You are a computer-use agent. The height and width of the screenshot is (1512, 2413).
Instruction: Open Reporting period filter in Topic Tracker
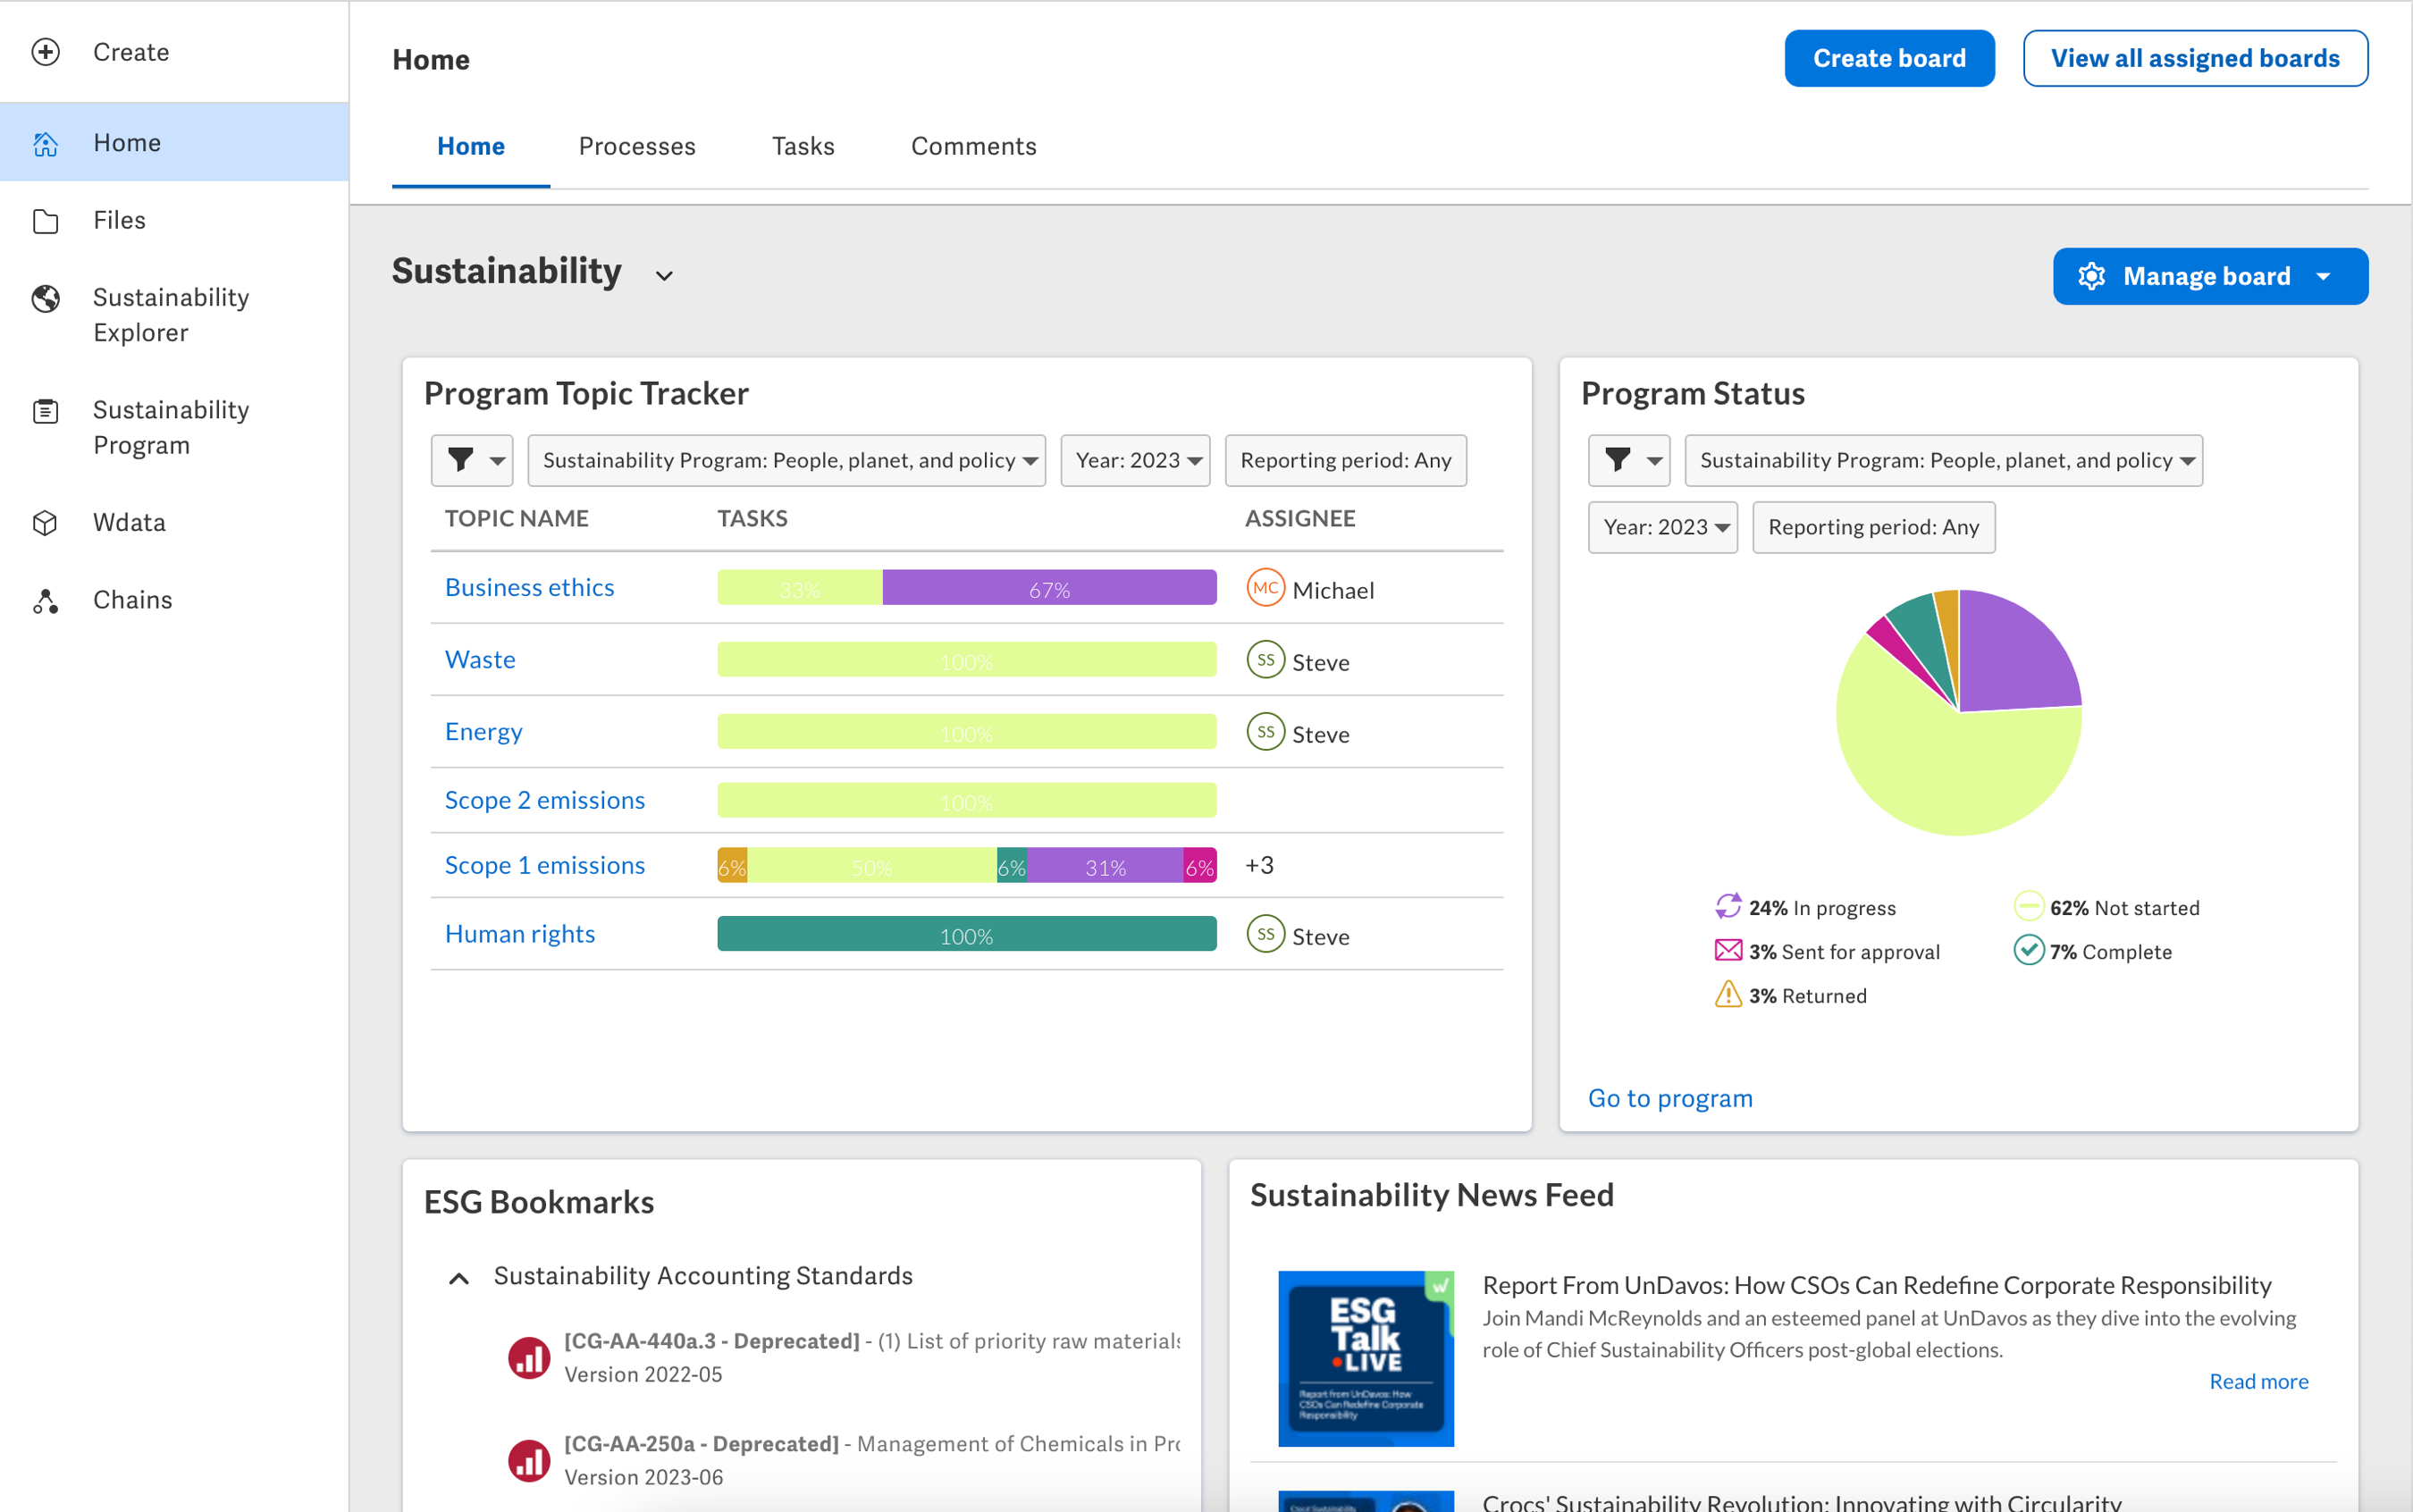tap(1345, 460)
